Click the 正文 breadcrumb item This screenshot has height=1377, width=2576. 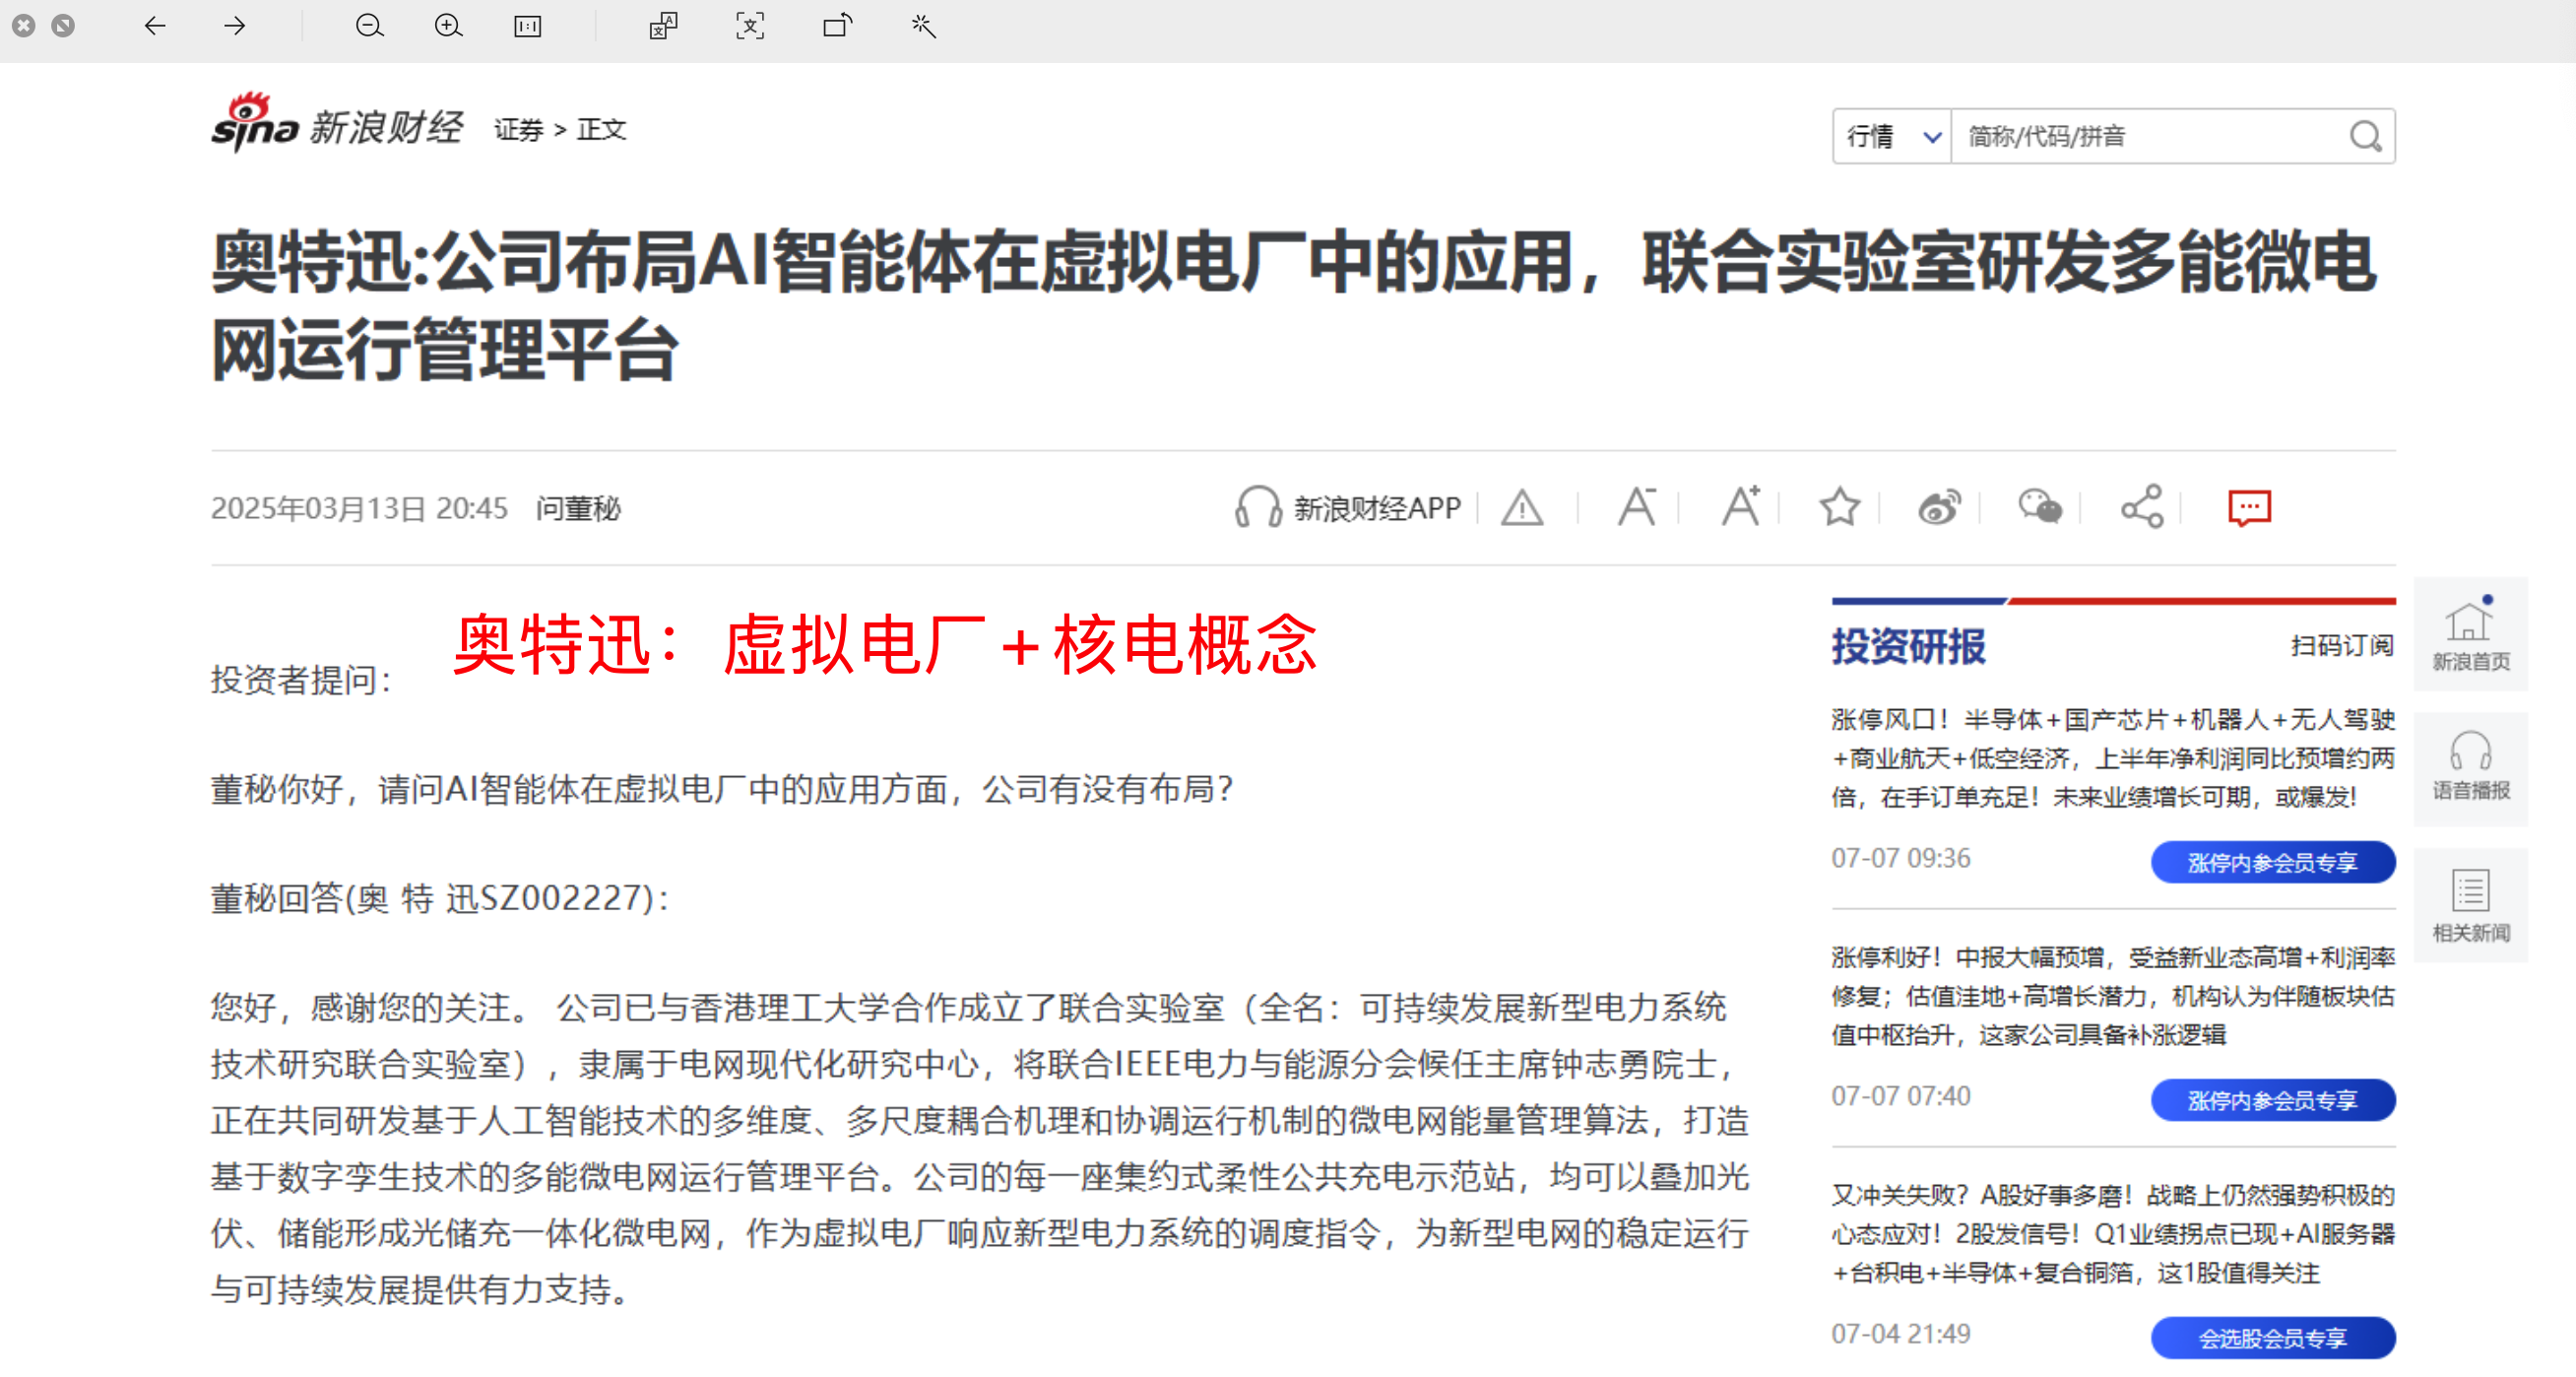click(601, 130)
